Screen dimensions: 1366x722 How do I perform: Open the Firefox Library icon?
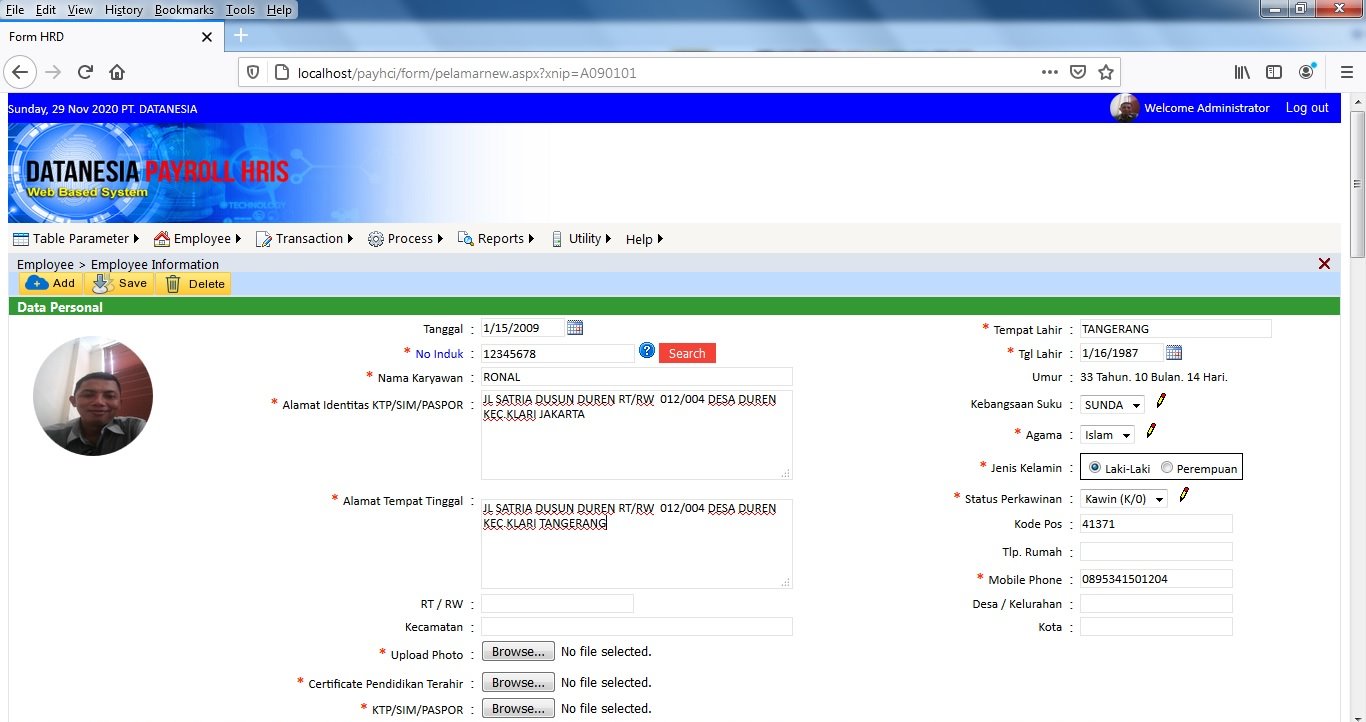coord(1242,72)
